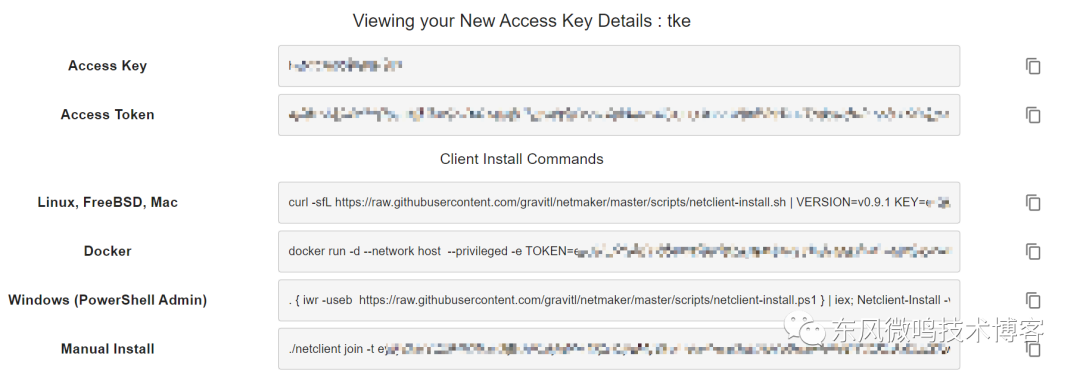Copy the Manual Install netclient command
The width and height of the screenshot is (1080, 378).
tap(1032, 349)
